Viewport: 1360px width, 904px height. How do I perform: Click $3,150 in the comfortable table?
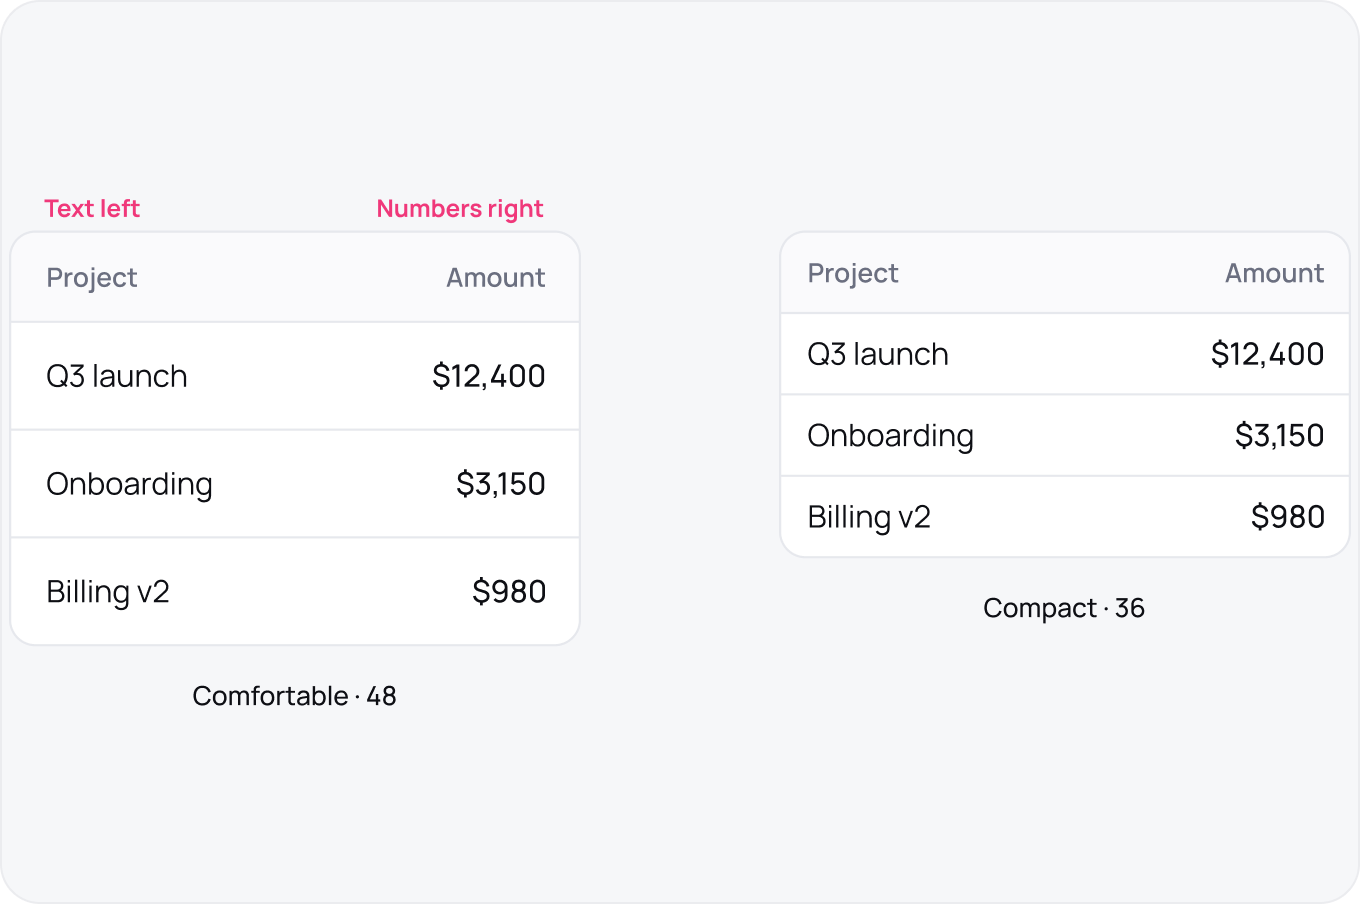tap(501, 484)
